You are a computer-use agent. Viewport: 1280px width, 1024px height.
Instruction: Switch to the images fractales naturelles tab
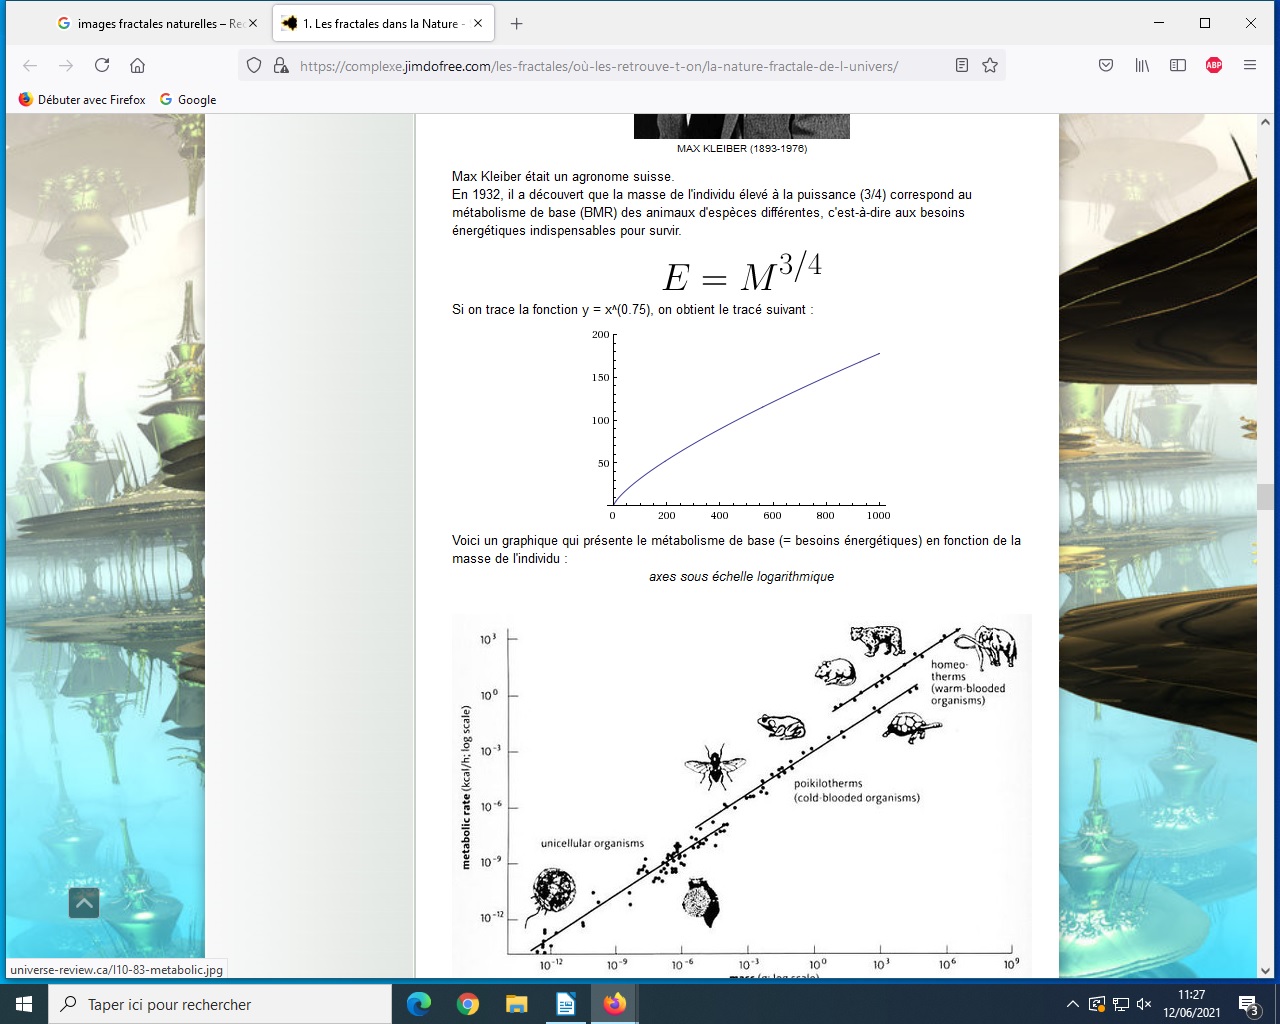tap(150, 23)
